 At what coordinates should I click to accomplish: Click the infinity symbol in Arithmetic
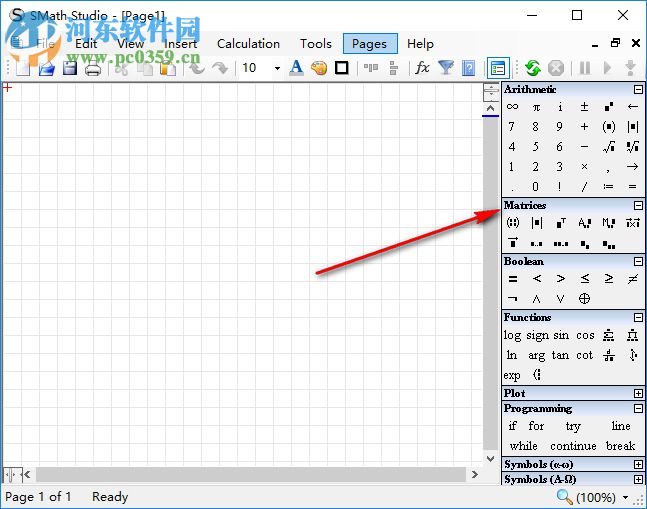point(512,106)
